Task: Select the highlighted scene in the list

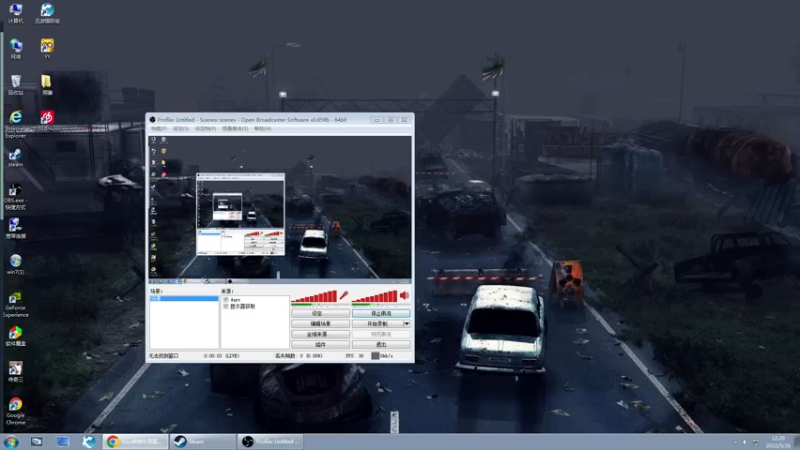Action: [184, 298]
